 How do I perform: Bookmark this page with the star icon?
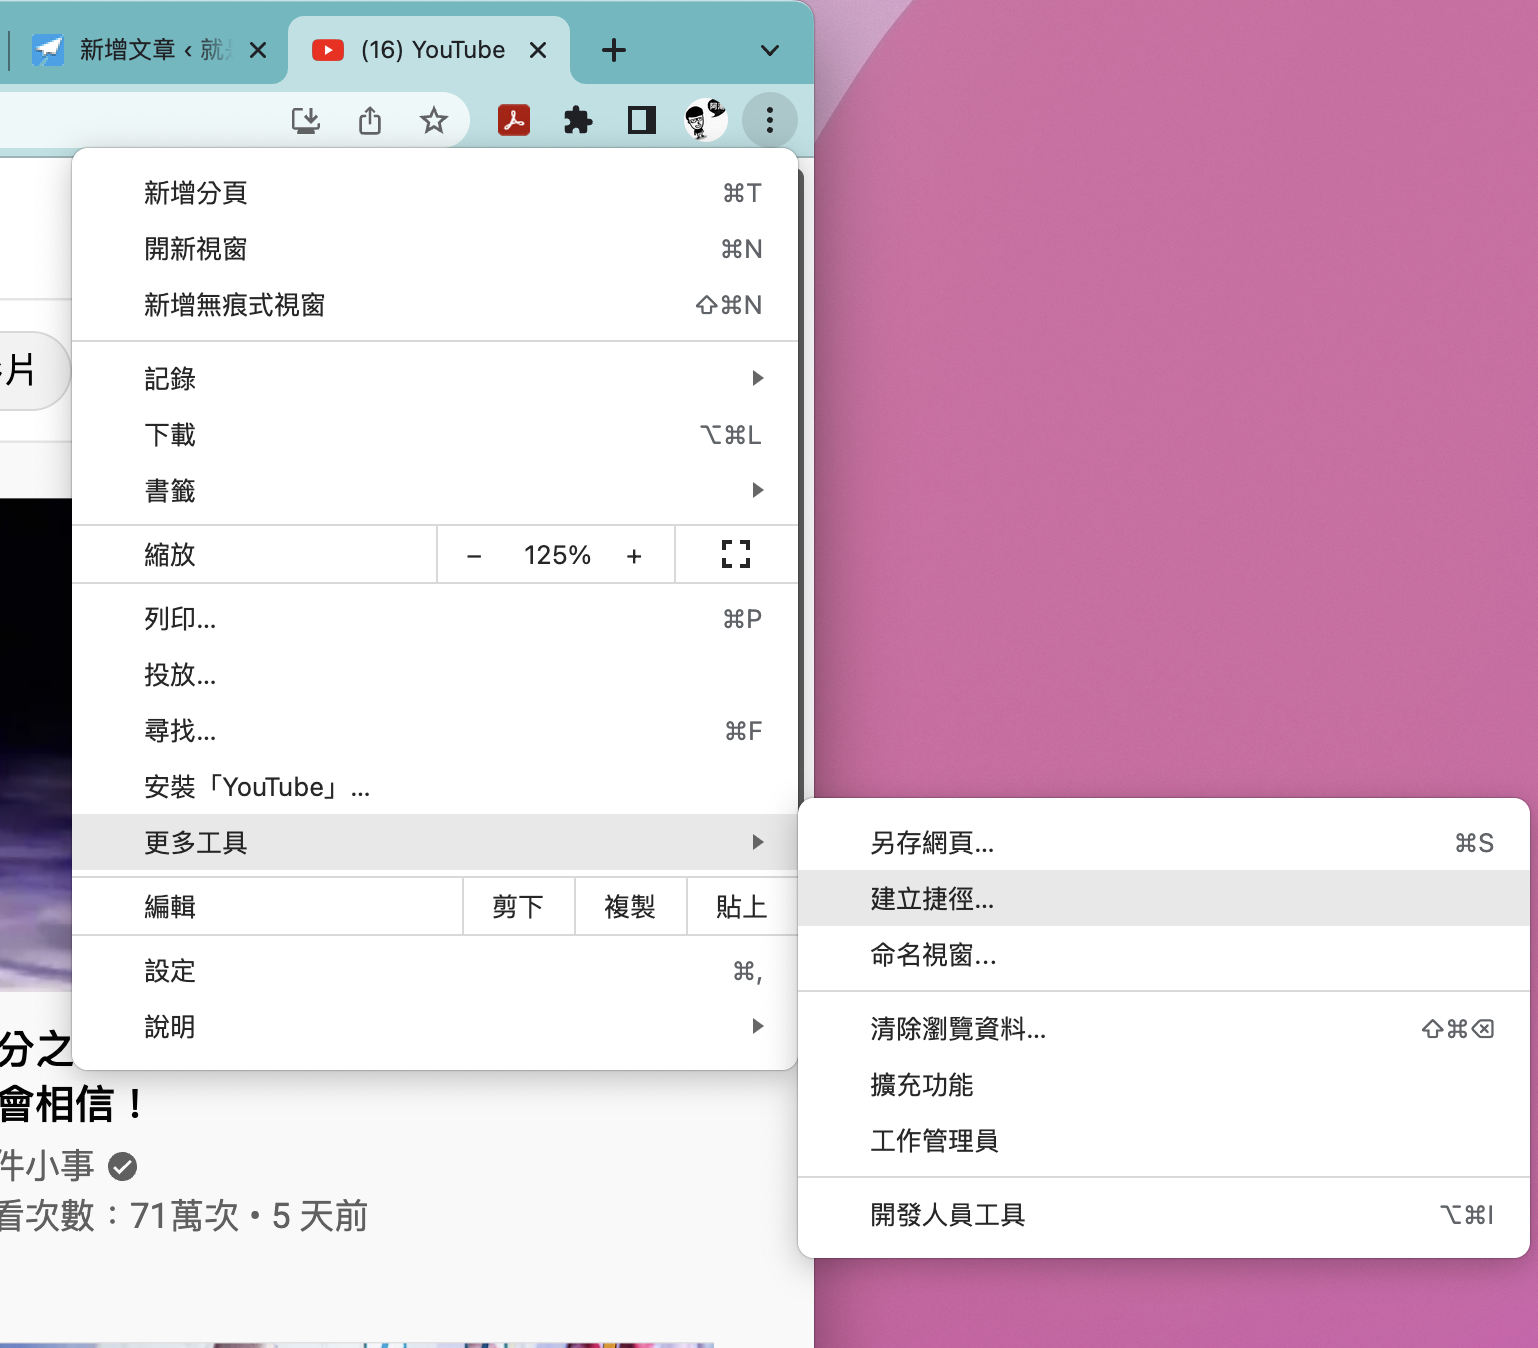[434, 121]
